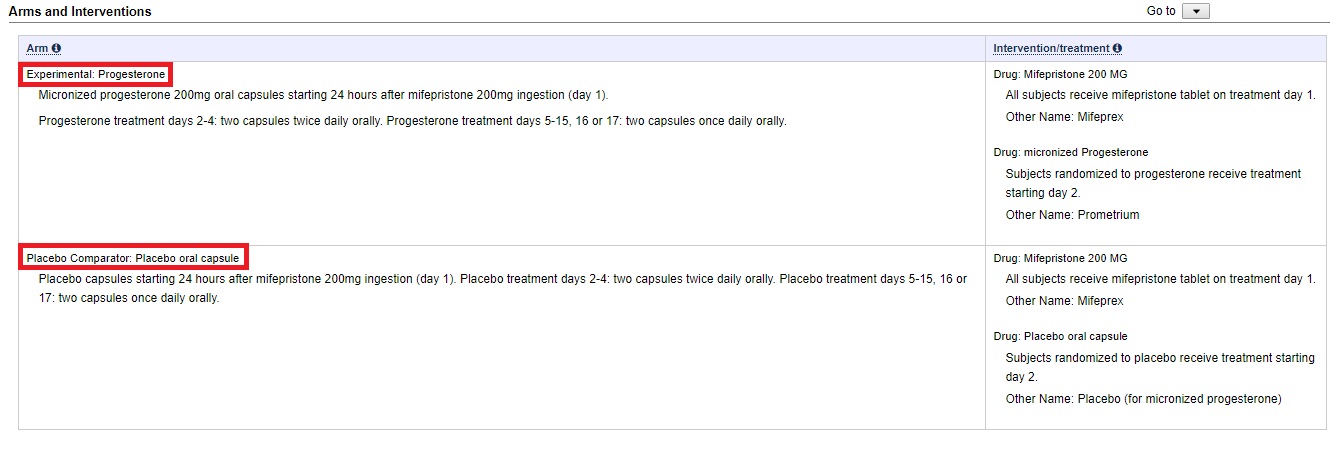Click Drug: Mifepristone 200 MG in Progesterone arm

[1060, 74]
